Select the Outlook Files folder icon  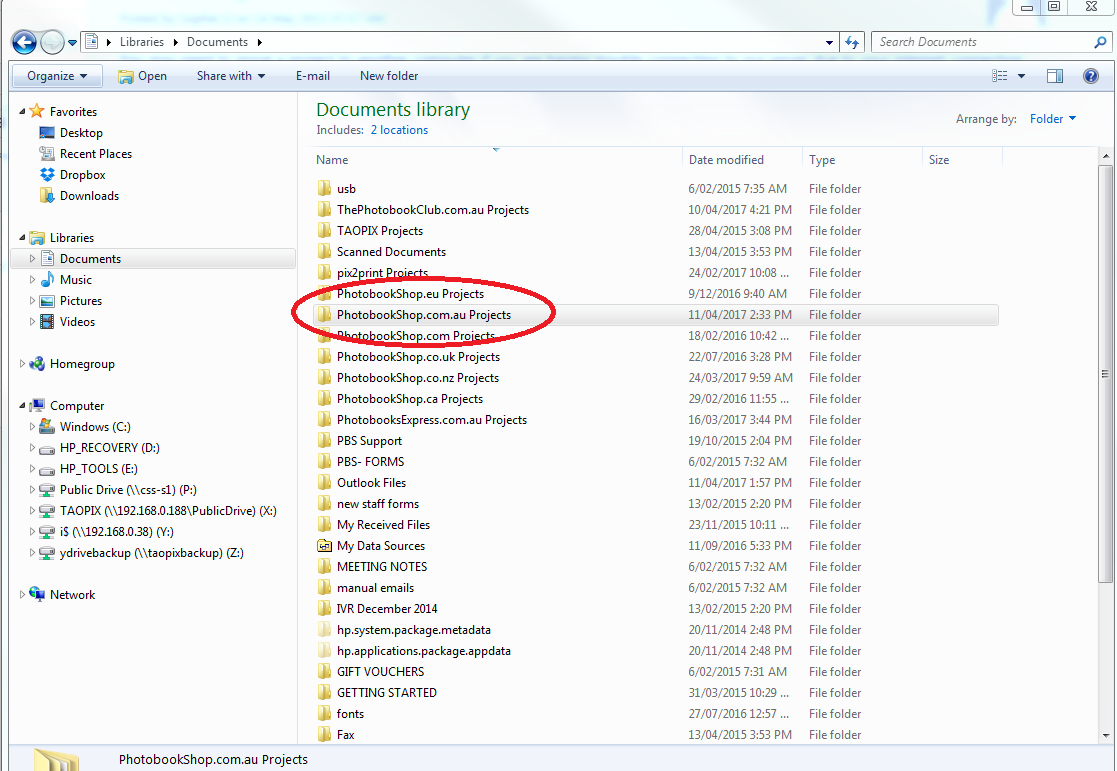click(324, 482)
